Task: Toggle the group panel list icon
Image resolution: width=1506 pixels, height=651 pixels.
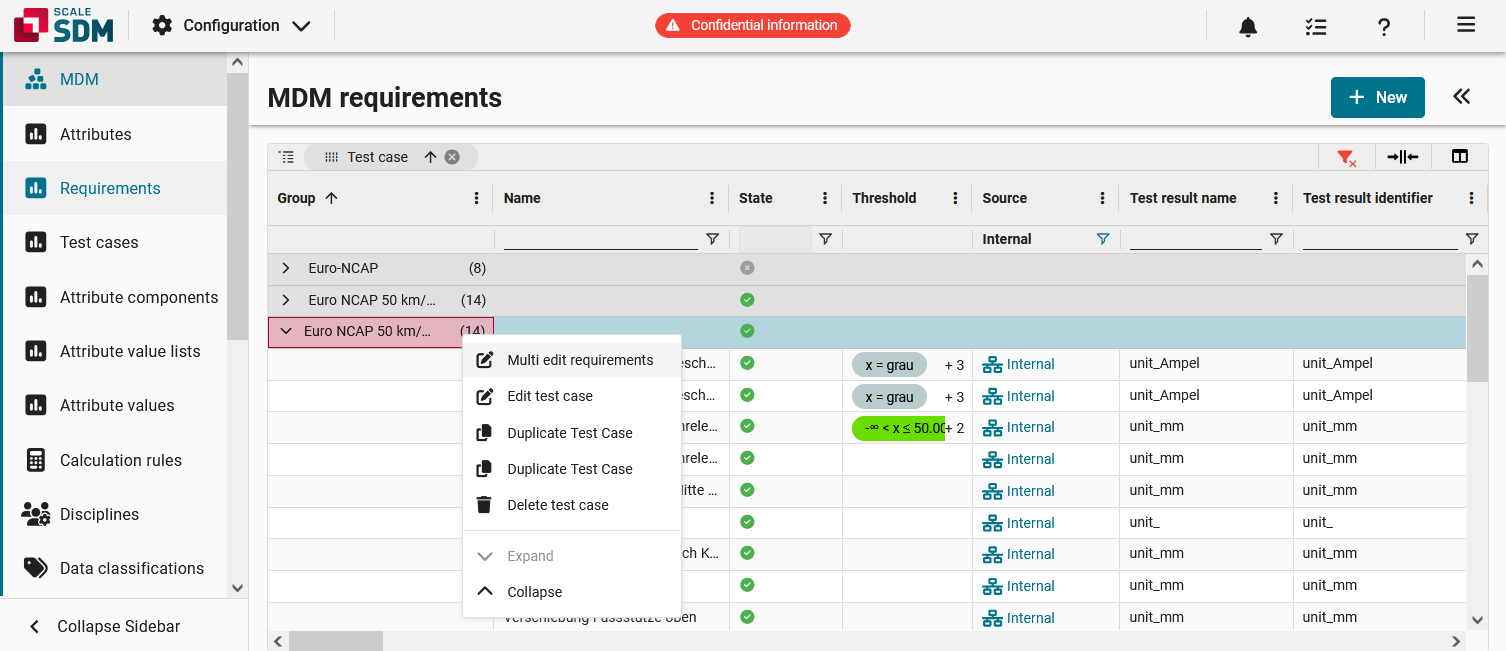Action: [287, 157]
